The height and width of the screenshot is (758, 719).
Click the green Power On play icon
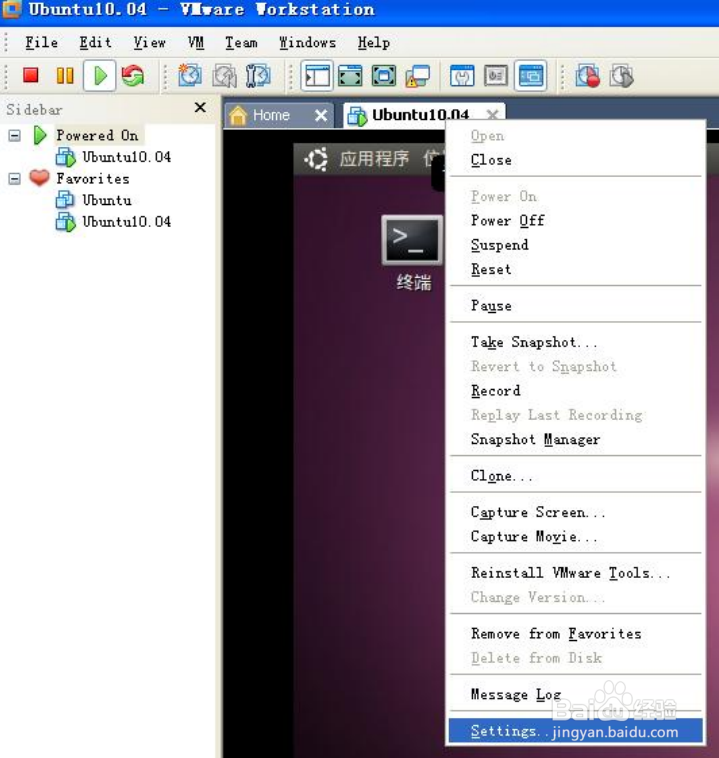coord(100,75)
